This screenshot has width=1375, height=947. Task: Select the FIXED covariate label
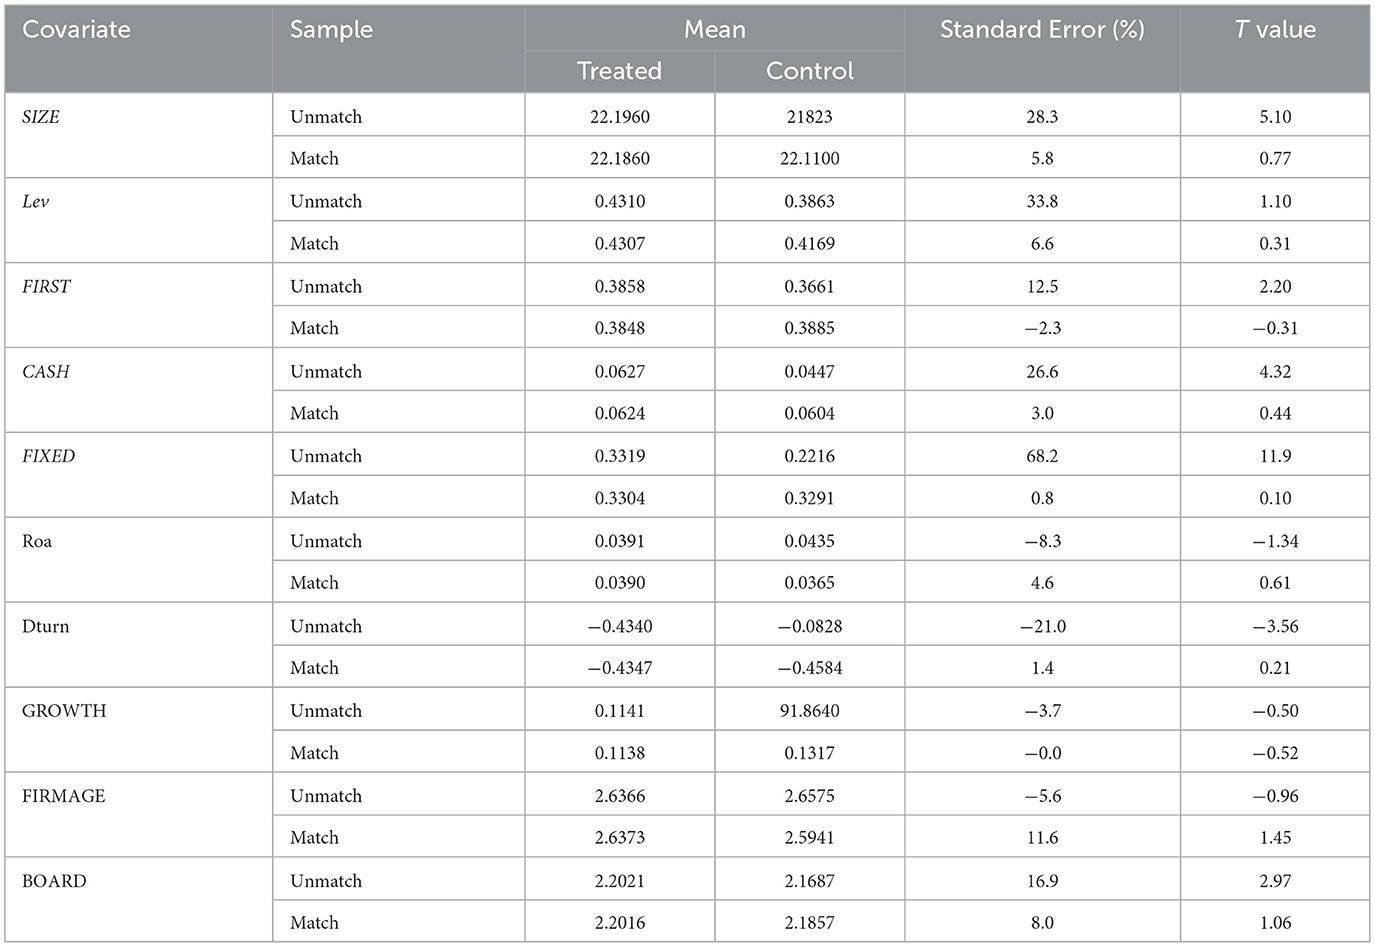[48, 456]
